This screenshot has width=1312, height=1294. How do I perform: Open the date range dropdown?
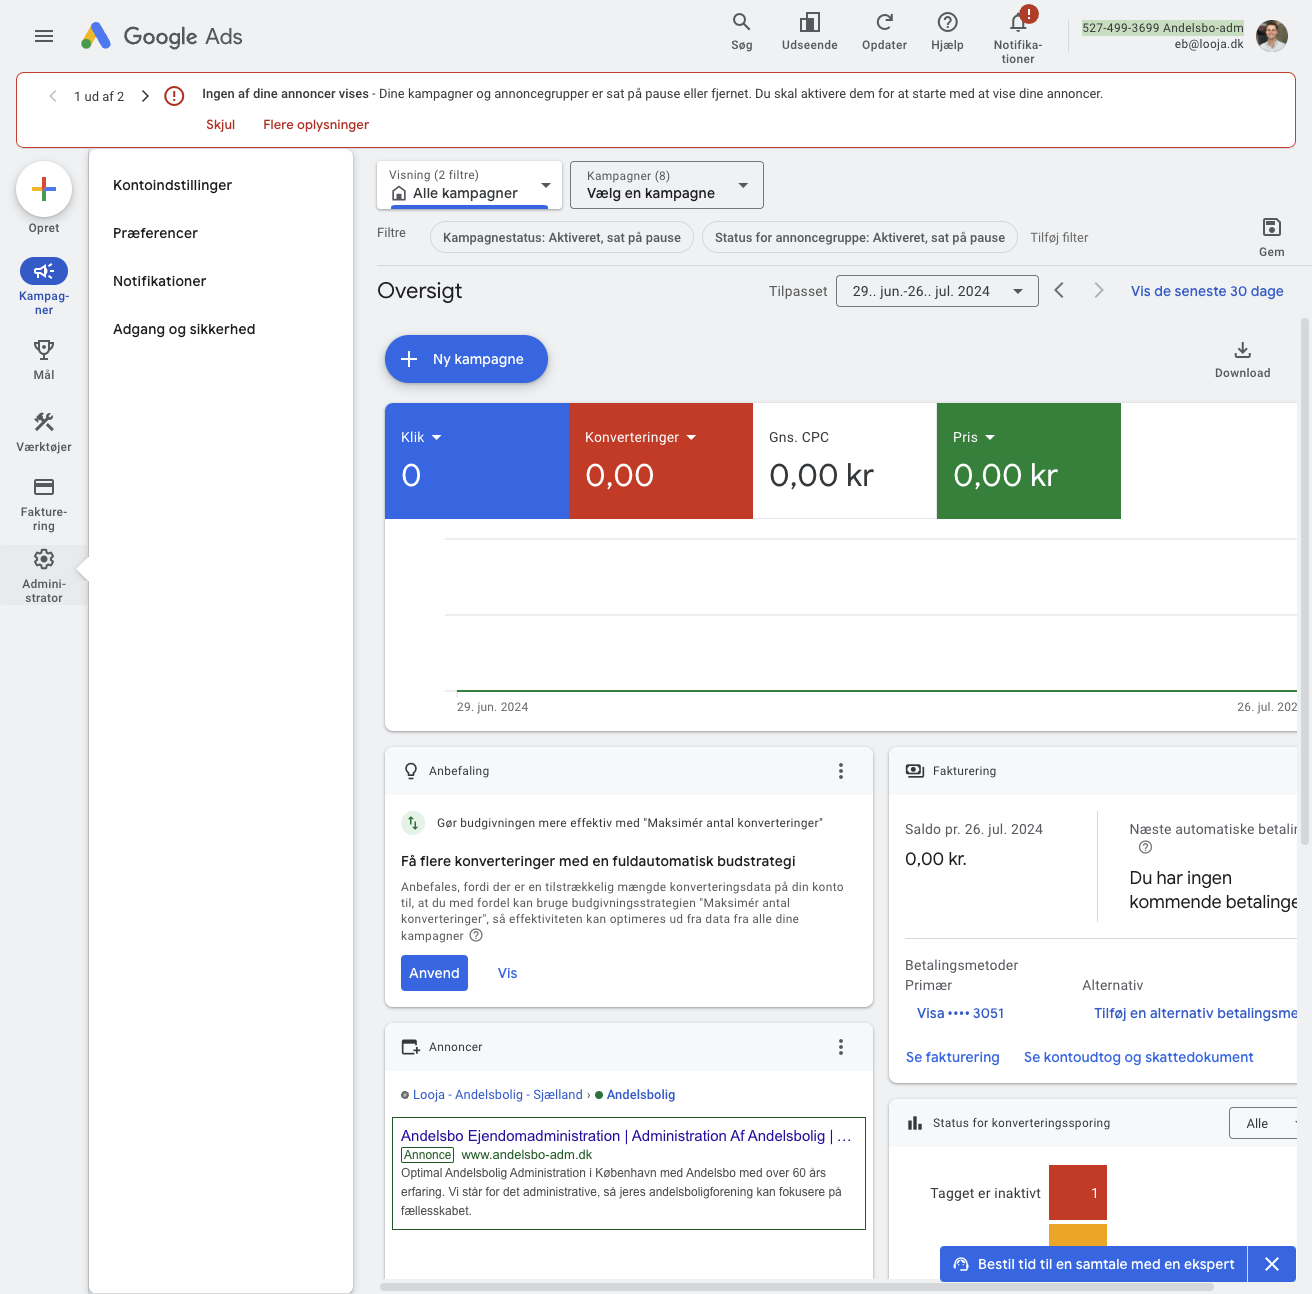click(937, 291)
